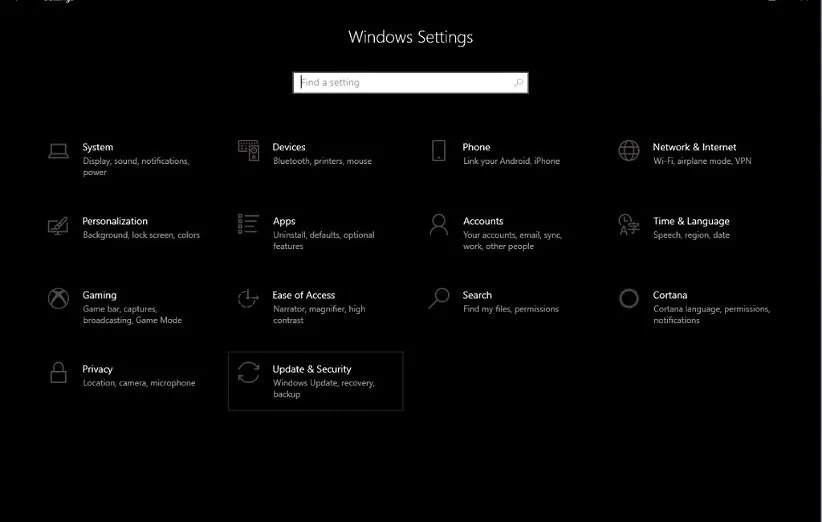Screen dimensions: 822x522
Task: Open Phone settings title
Action: (476, 147)
